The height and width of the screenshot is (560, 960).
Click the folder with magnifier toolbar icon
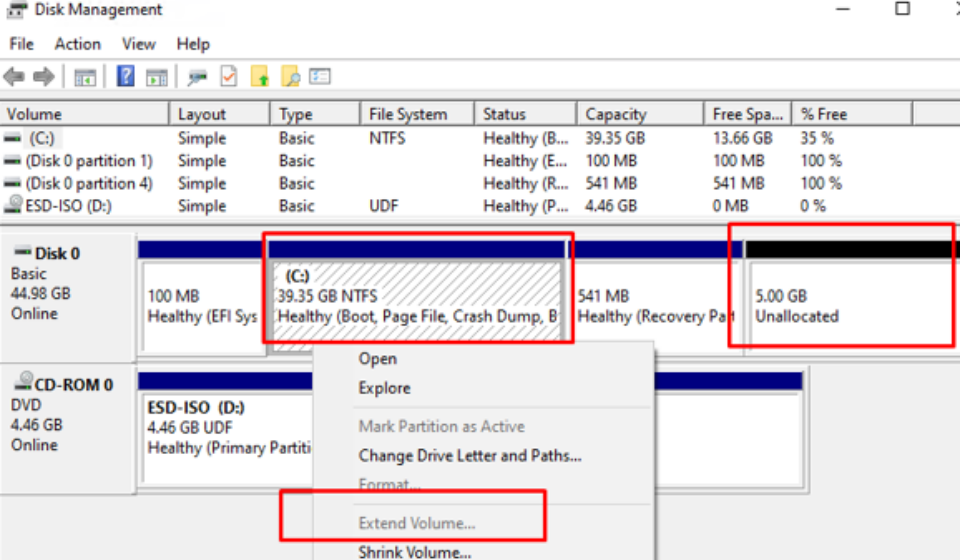[290, 77]
